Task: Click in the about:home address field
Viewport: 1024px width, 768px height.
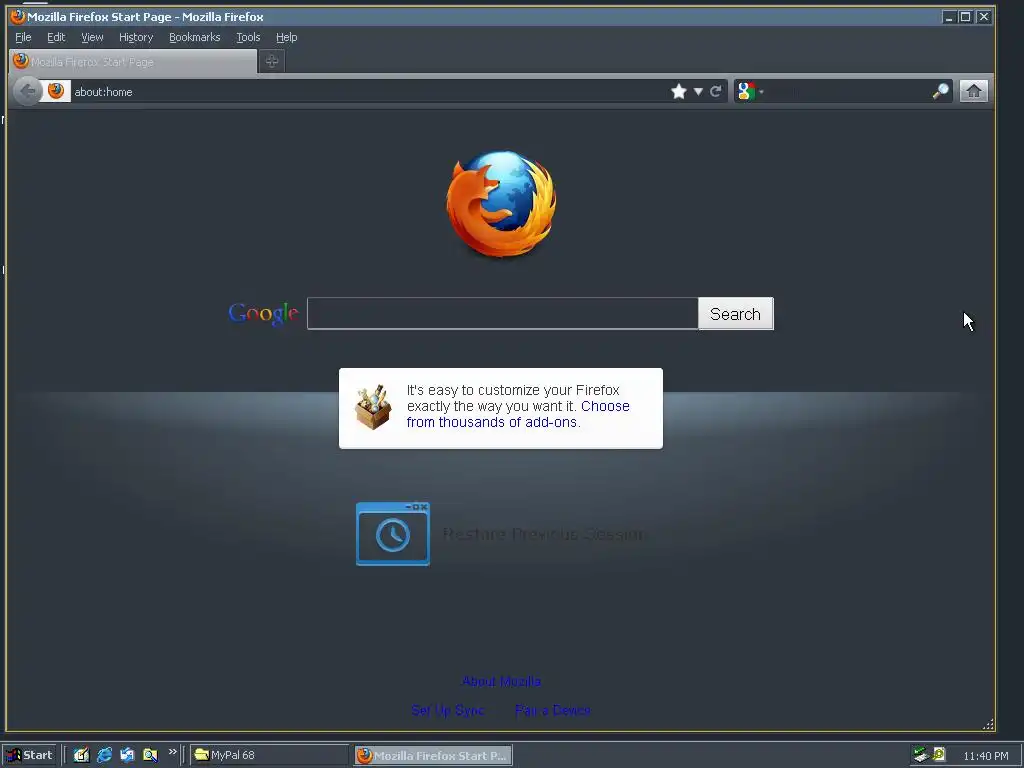Action: coord(369,91)
